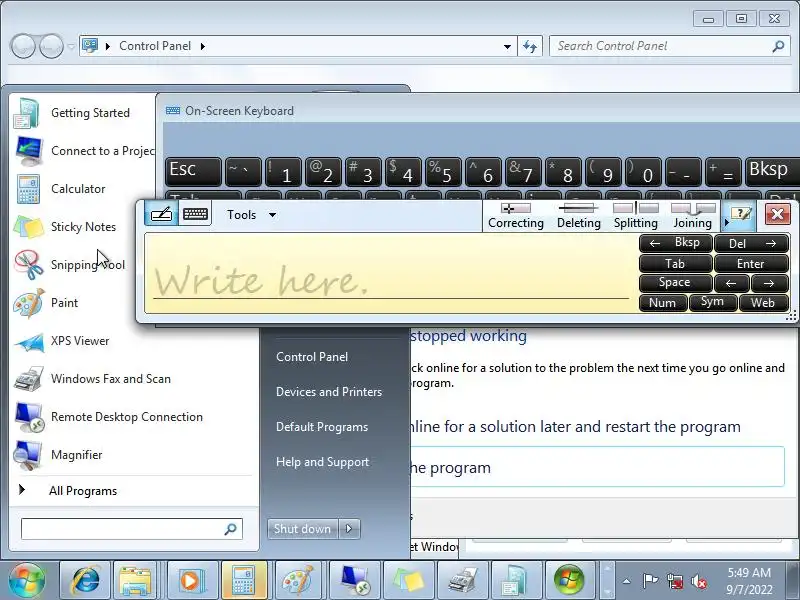This screenshot has height=600, width=800.
Task: Click Bksp key on On-Screen Keyboard
Action: [x=771, y=171]
